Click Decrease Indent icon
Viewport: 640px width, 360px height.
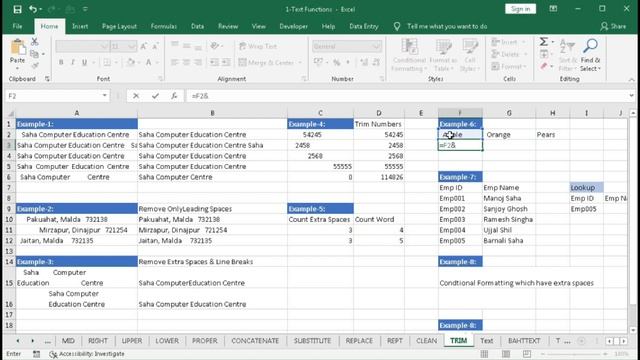214,62
